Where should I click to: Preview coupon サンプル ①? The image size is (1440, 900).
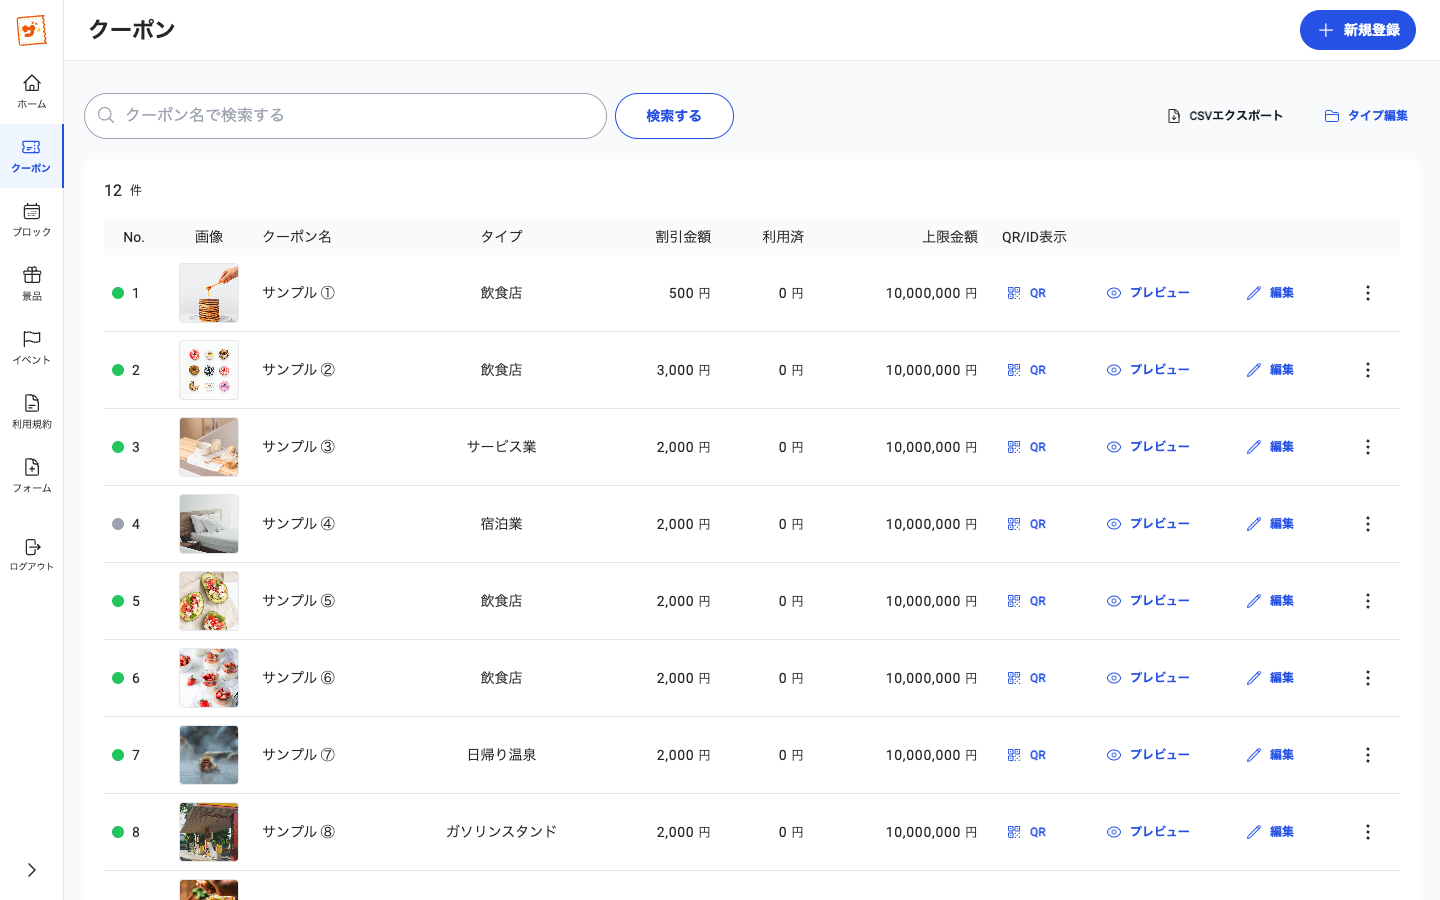coord(1148,293)
